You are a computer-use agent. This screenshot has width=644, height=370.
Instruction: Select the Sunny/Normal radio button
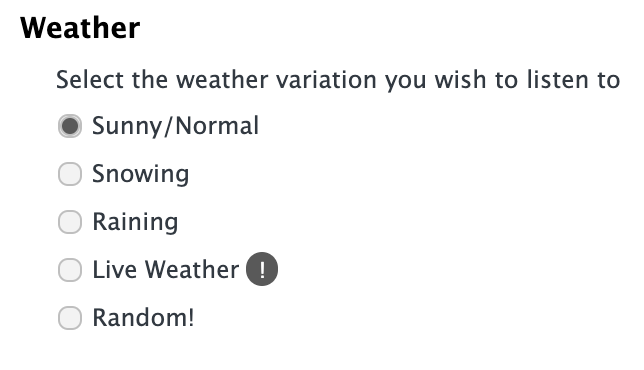[70, 126]
